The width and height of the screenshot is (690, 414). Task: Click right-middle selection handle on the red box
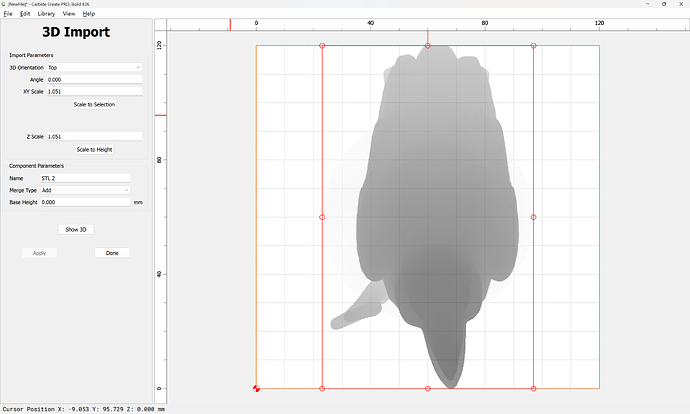(x=533, y=217)
